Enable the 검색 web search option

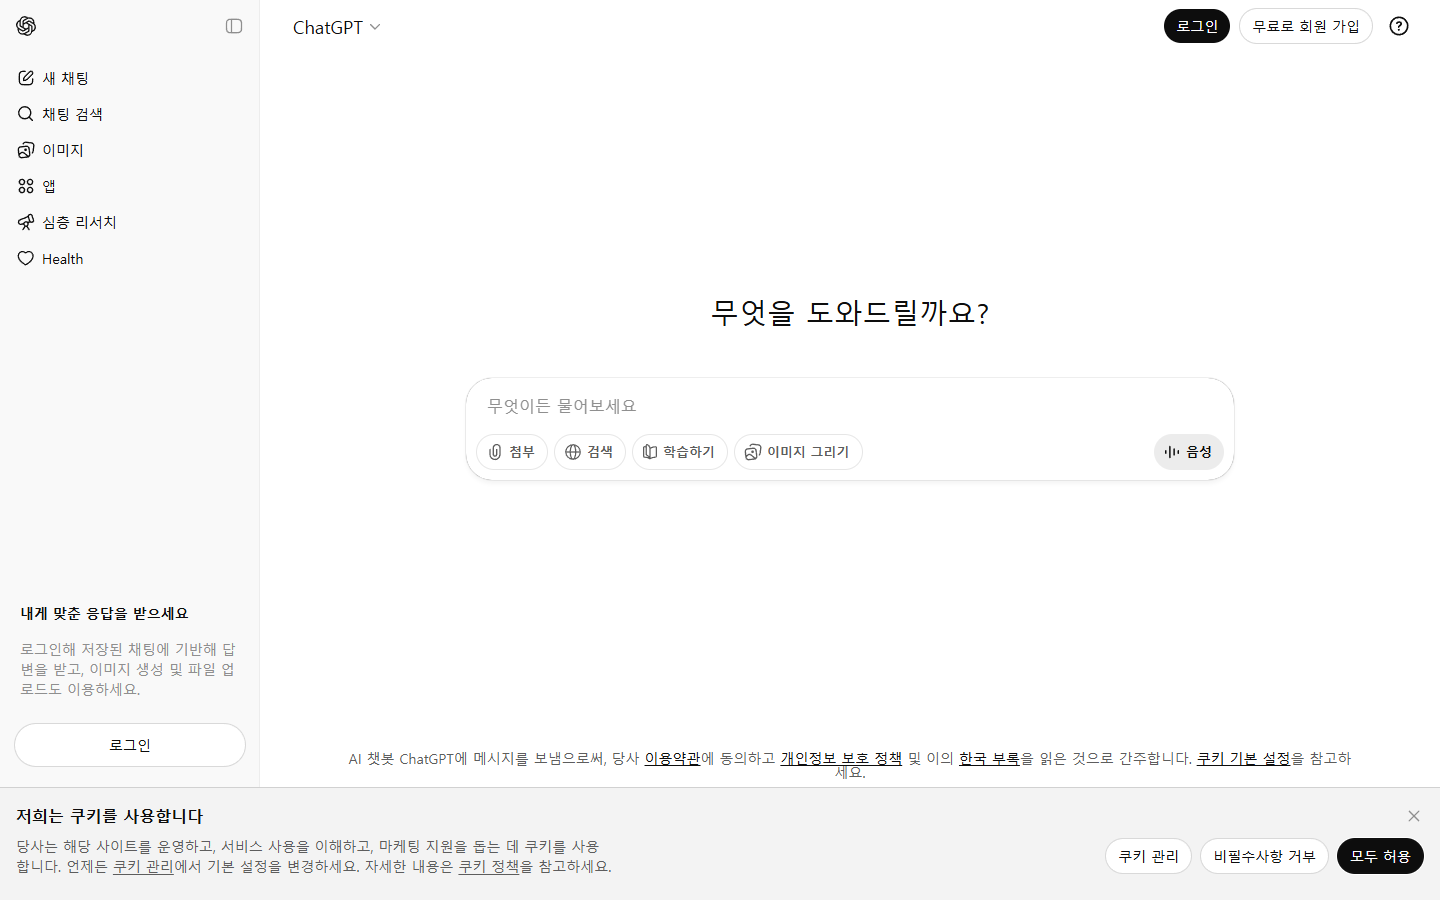[x=589, y=452]
